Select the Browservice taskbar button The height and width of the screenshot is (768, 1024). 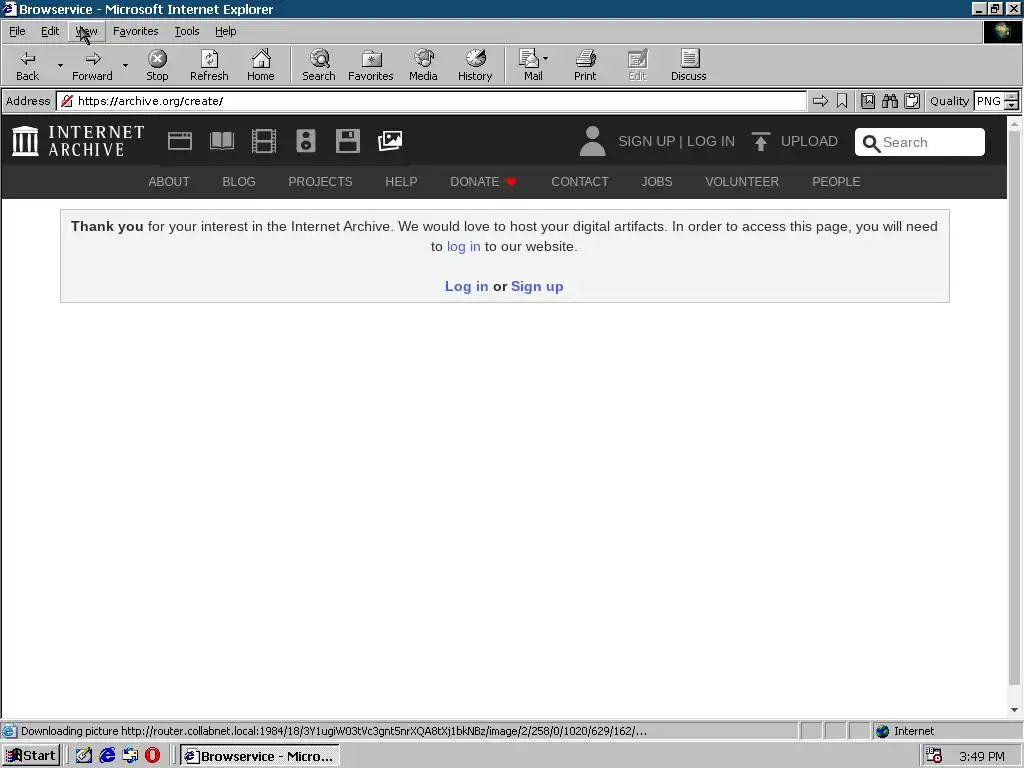tap(259, 756)
